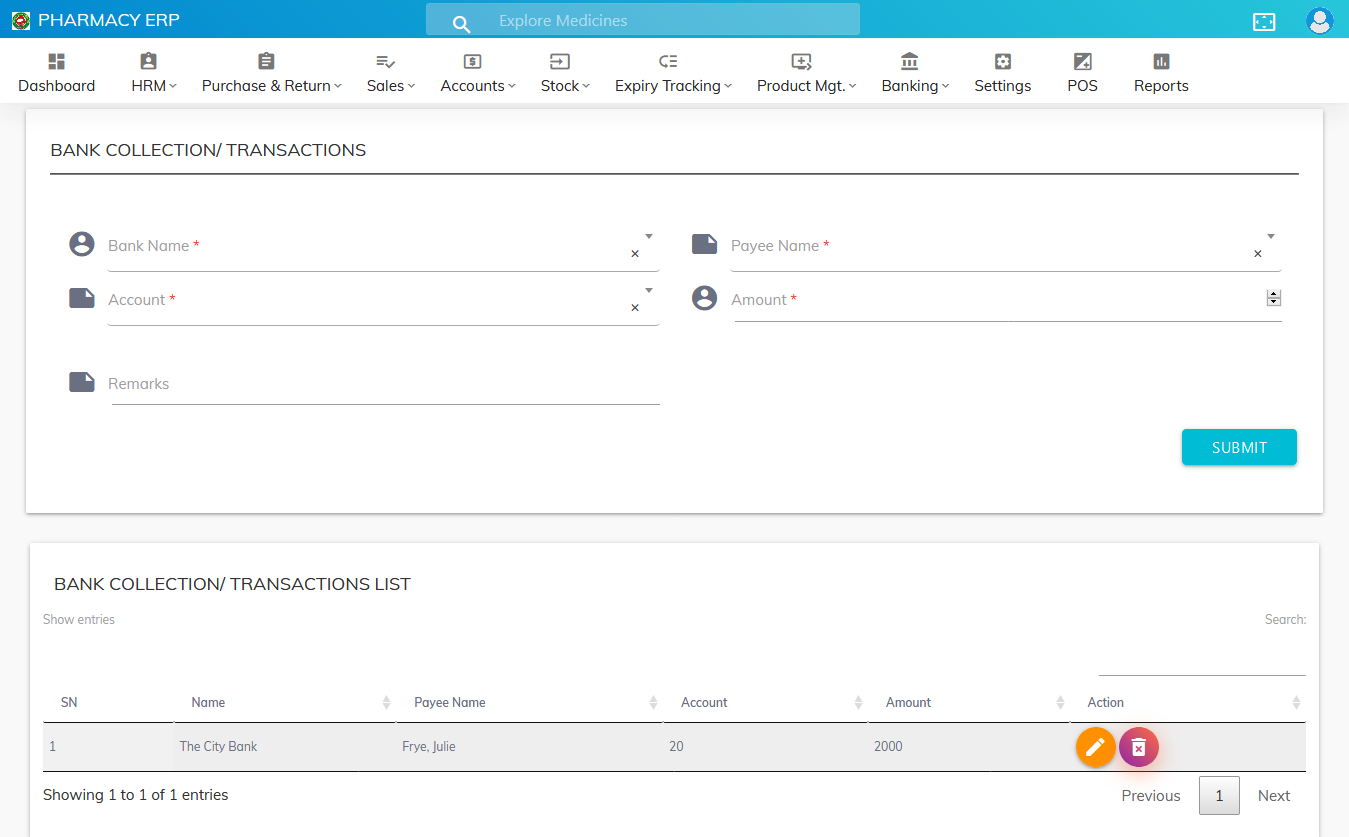Click the fullscreen icon in the top bar
The image size is (1349, 837).
[1264, 21]
